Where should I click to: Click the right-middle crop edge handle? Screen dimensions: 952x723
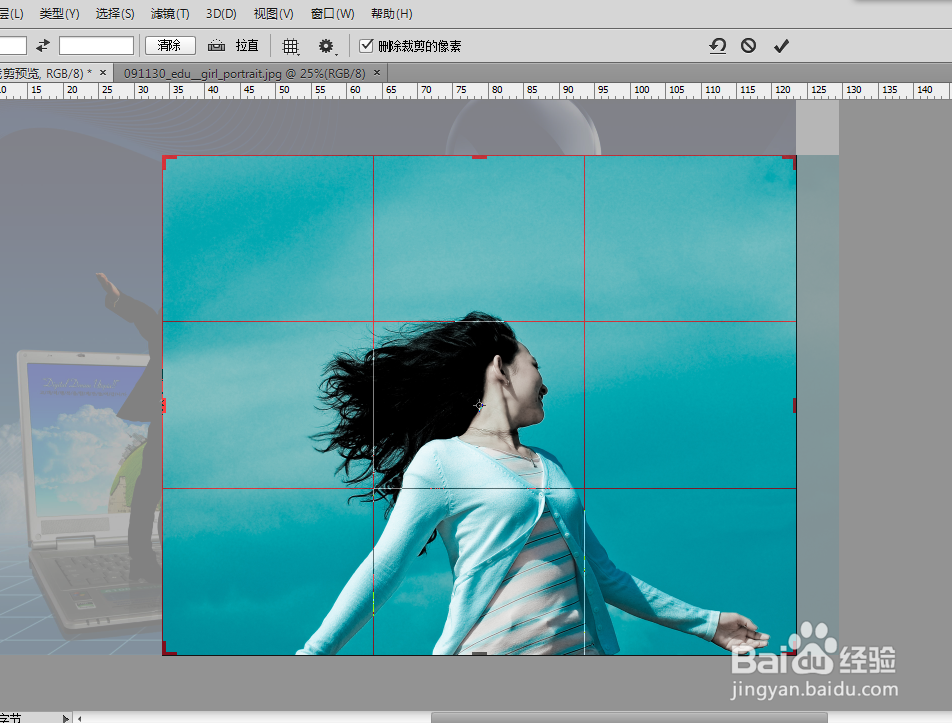[x=794, y=406]
